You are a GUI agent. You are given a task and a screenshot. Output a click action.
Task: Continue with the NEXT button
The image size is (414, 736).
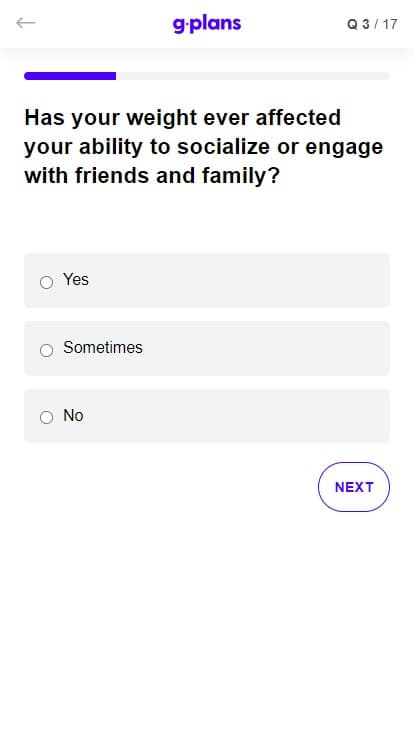354,487
